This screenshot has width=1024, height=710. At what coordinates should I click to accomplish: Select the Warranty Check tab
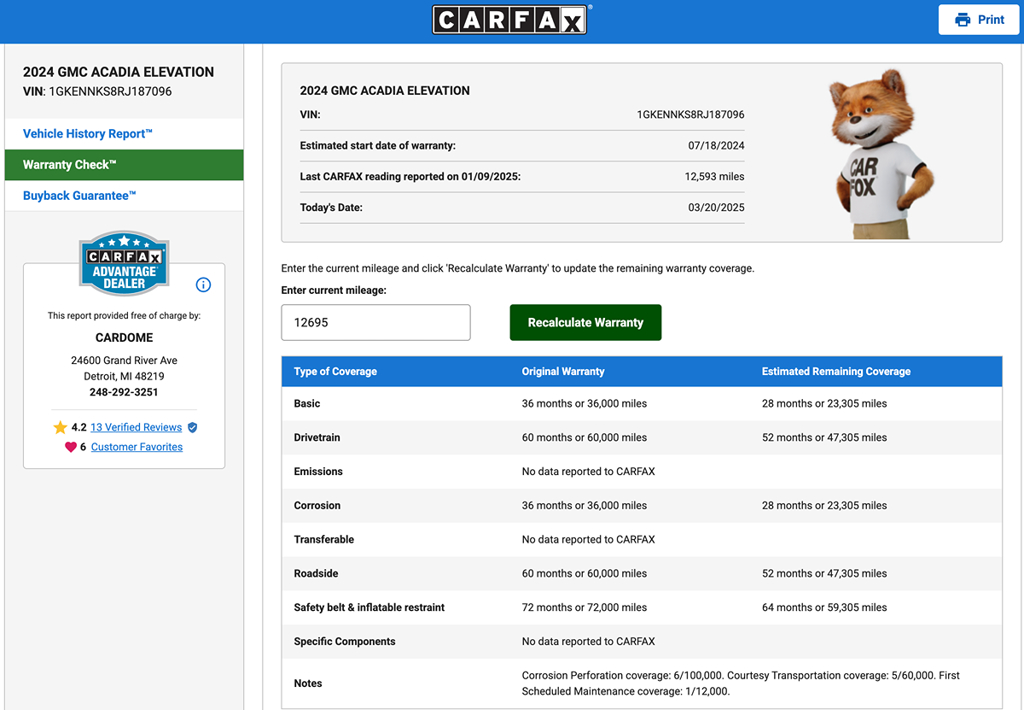point(70,165)
